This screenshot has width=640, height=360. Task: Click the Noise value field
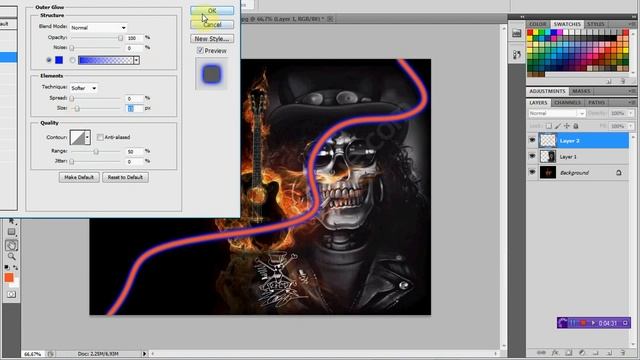pyautogui.click(x=134, y=48)
